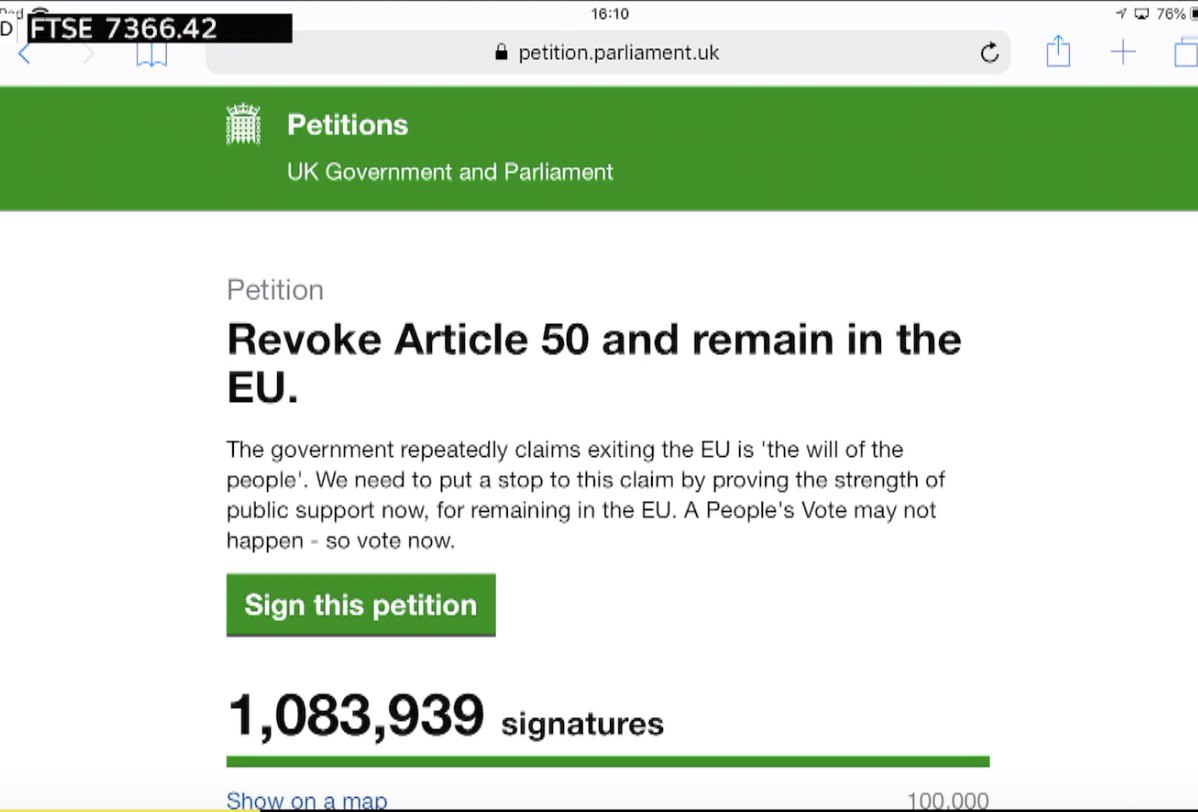Click the Petitions header title link
The width and height of the screenshot is (1198, 812).
(347, 125)
